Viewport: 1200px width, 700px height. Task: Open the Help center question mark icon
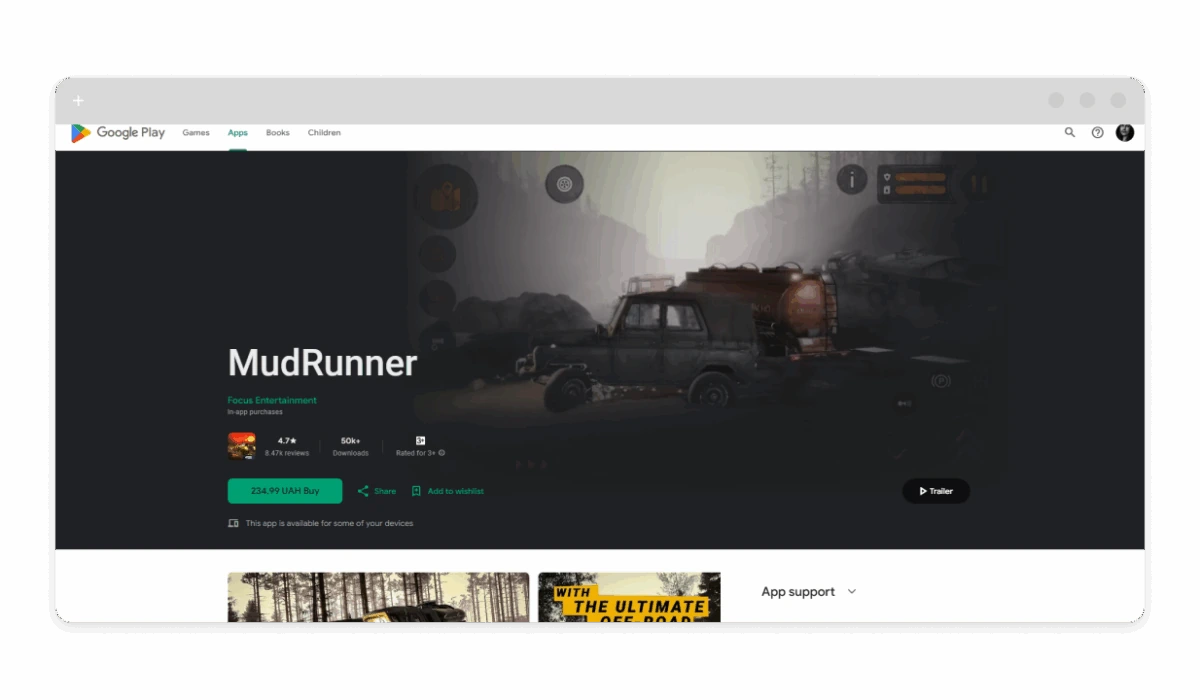(1097, 132)
